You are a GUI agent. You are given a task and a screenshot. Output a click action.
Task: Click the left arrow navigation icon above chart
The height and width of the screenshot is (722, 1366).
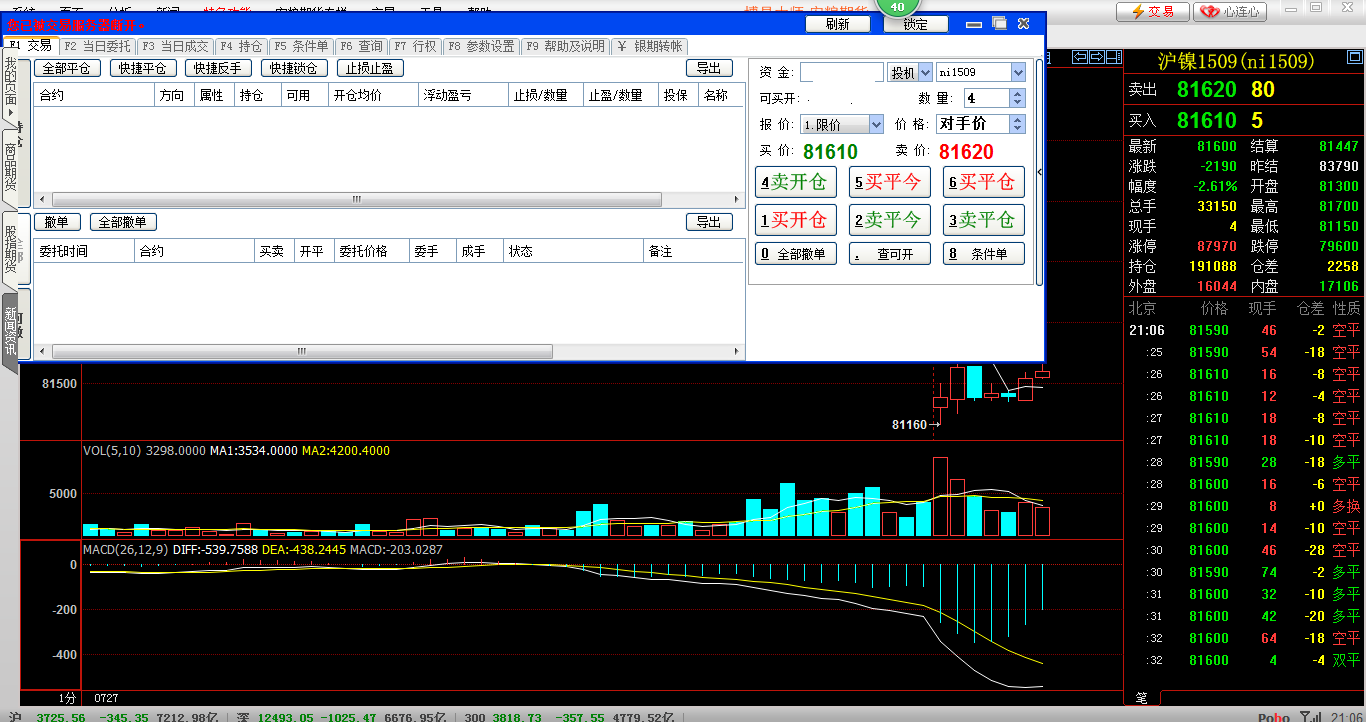(1079, 57)
